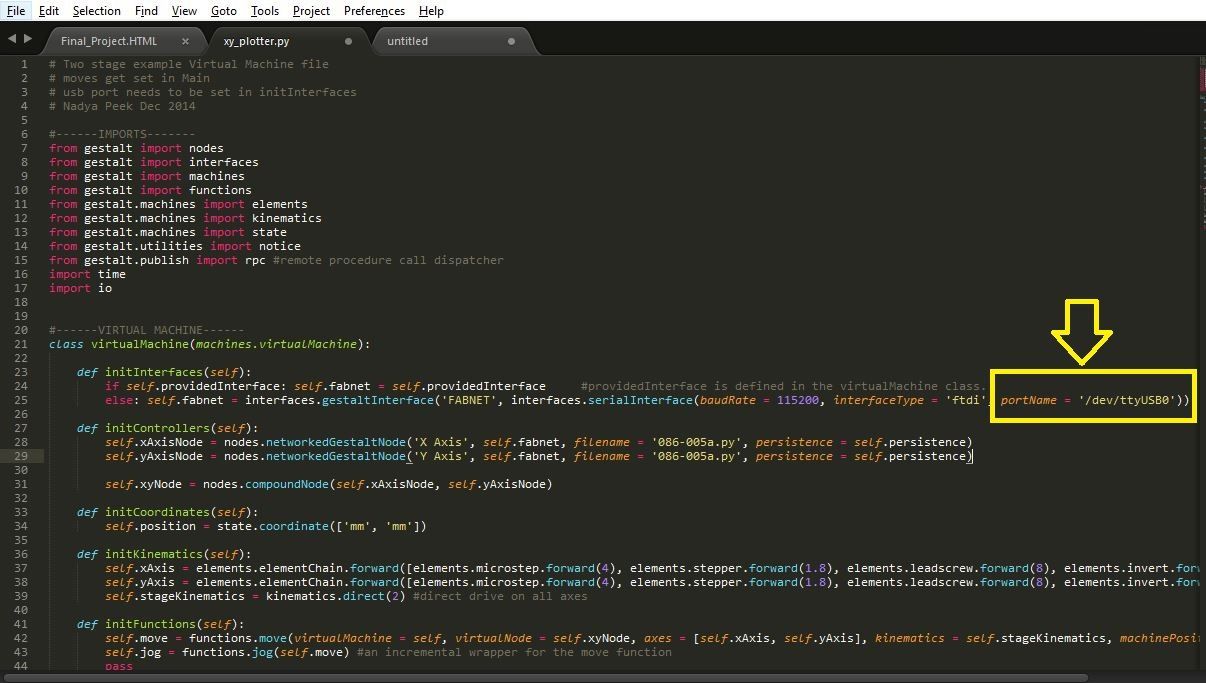Click line number 29 in the gutter
The image size is (1206, 683).
(22, 456)
